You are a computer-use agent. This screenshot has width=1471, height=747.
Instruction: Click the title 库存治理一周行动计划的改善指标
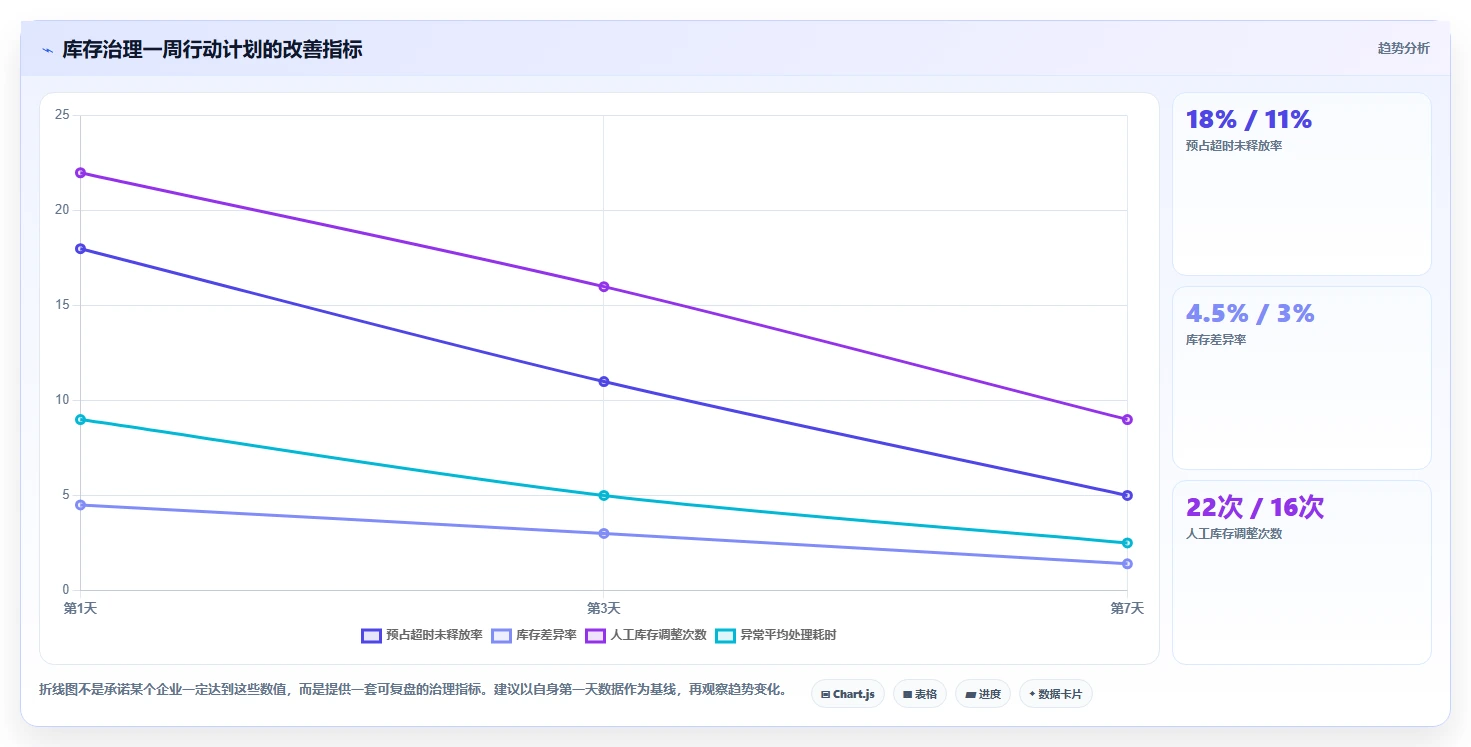[212, 50]
